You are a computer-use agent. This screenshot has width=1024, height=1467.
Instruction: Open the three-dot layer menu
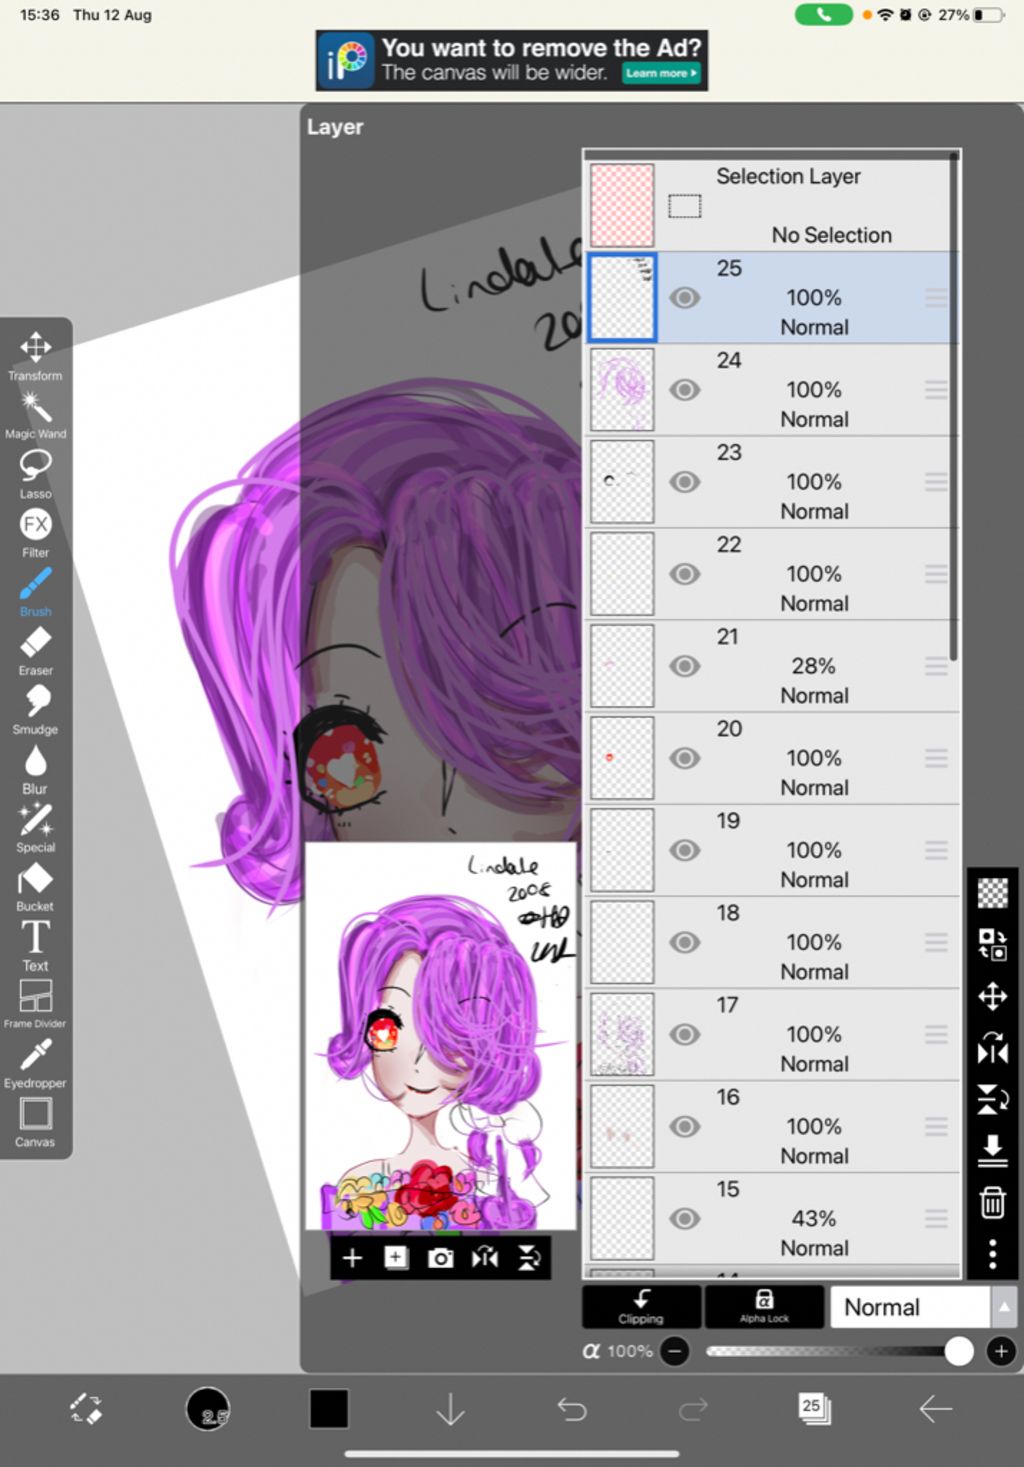coord(992,1253)
